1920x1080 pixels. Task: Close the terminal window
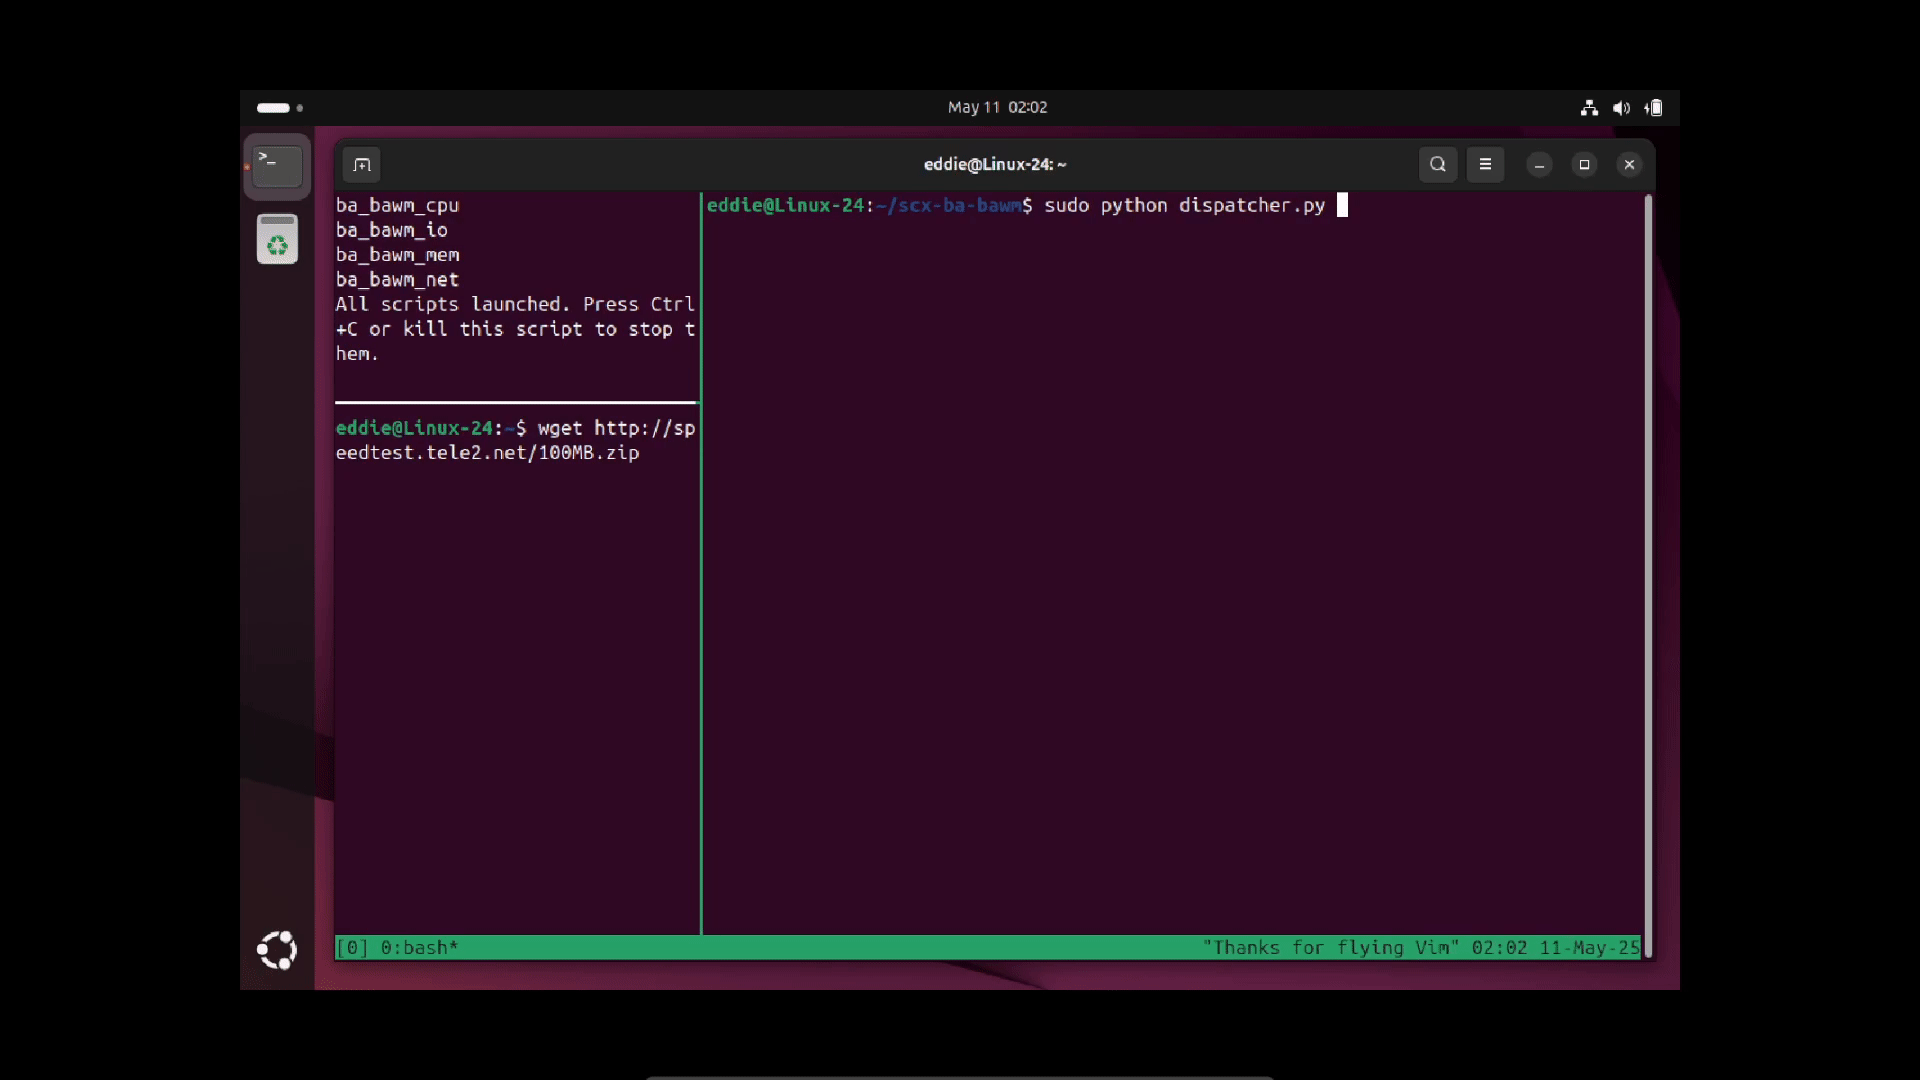pyautogui.click(x=1629, y=165)
